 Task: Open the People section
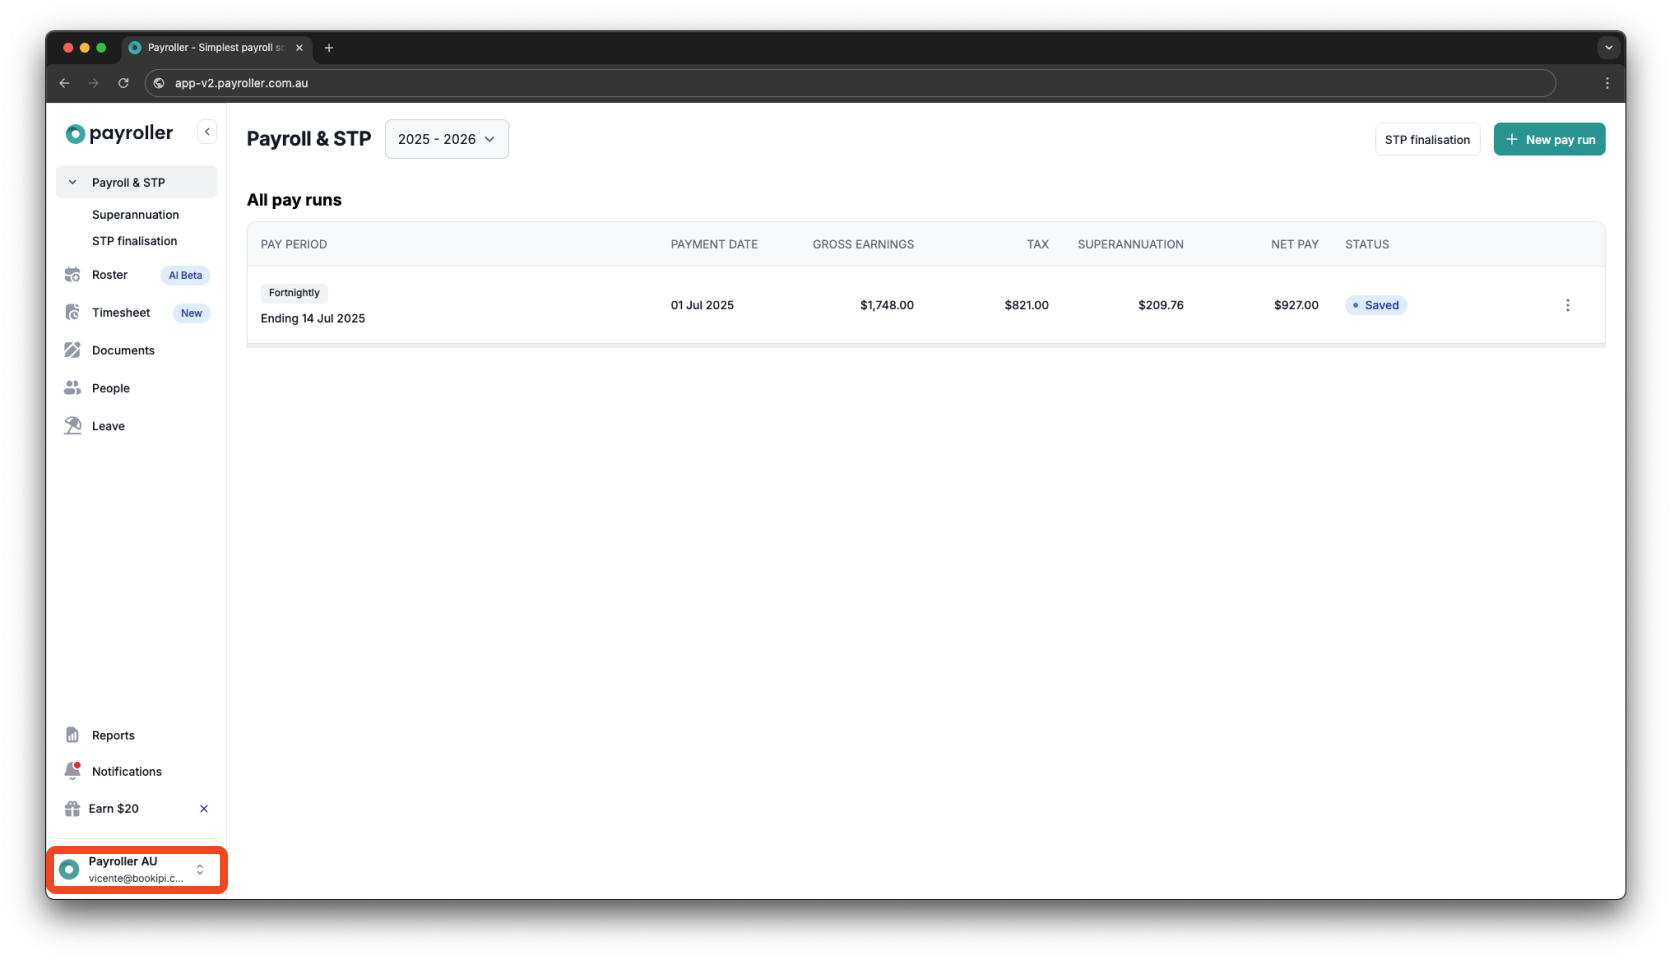110,388
